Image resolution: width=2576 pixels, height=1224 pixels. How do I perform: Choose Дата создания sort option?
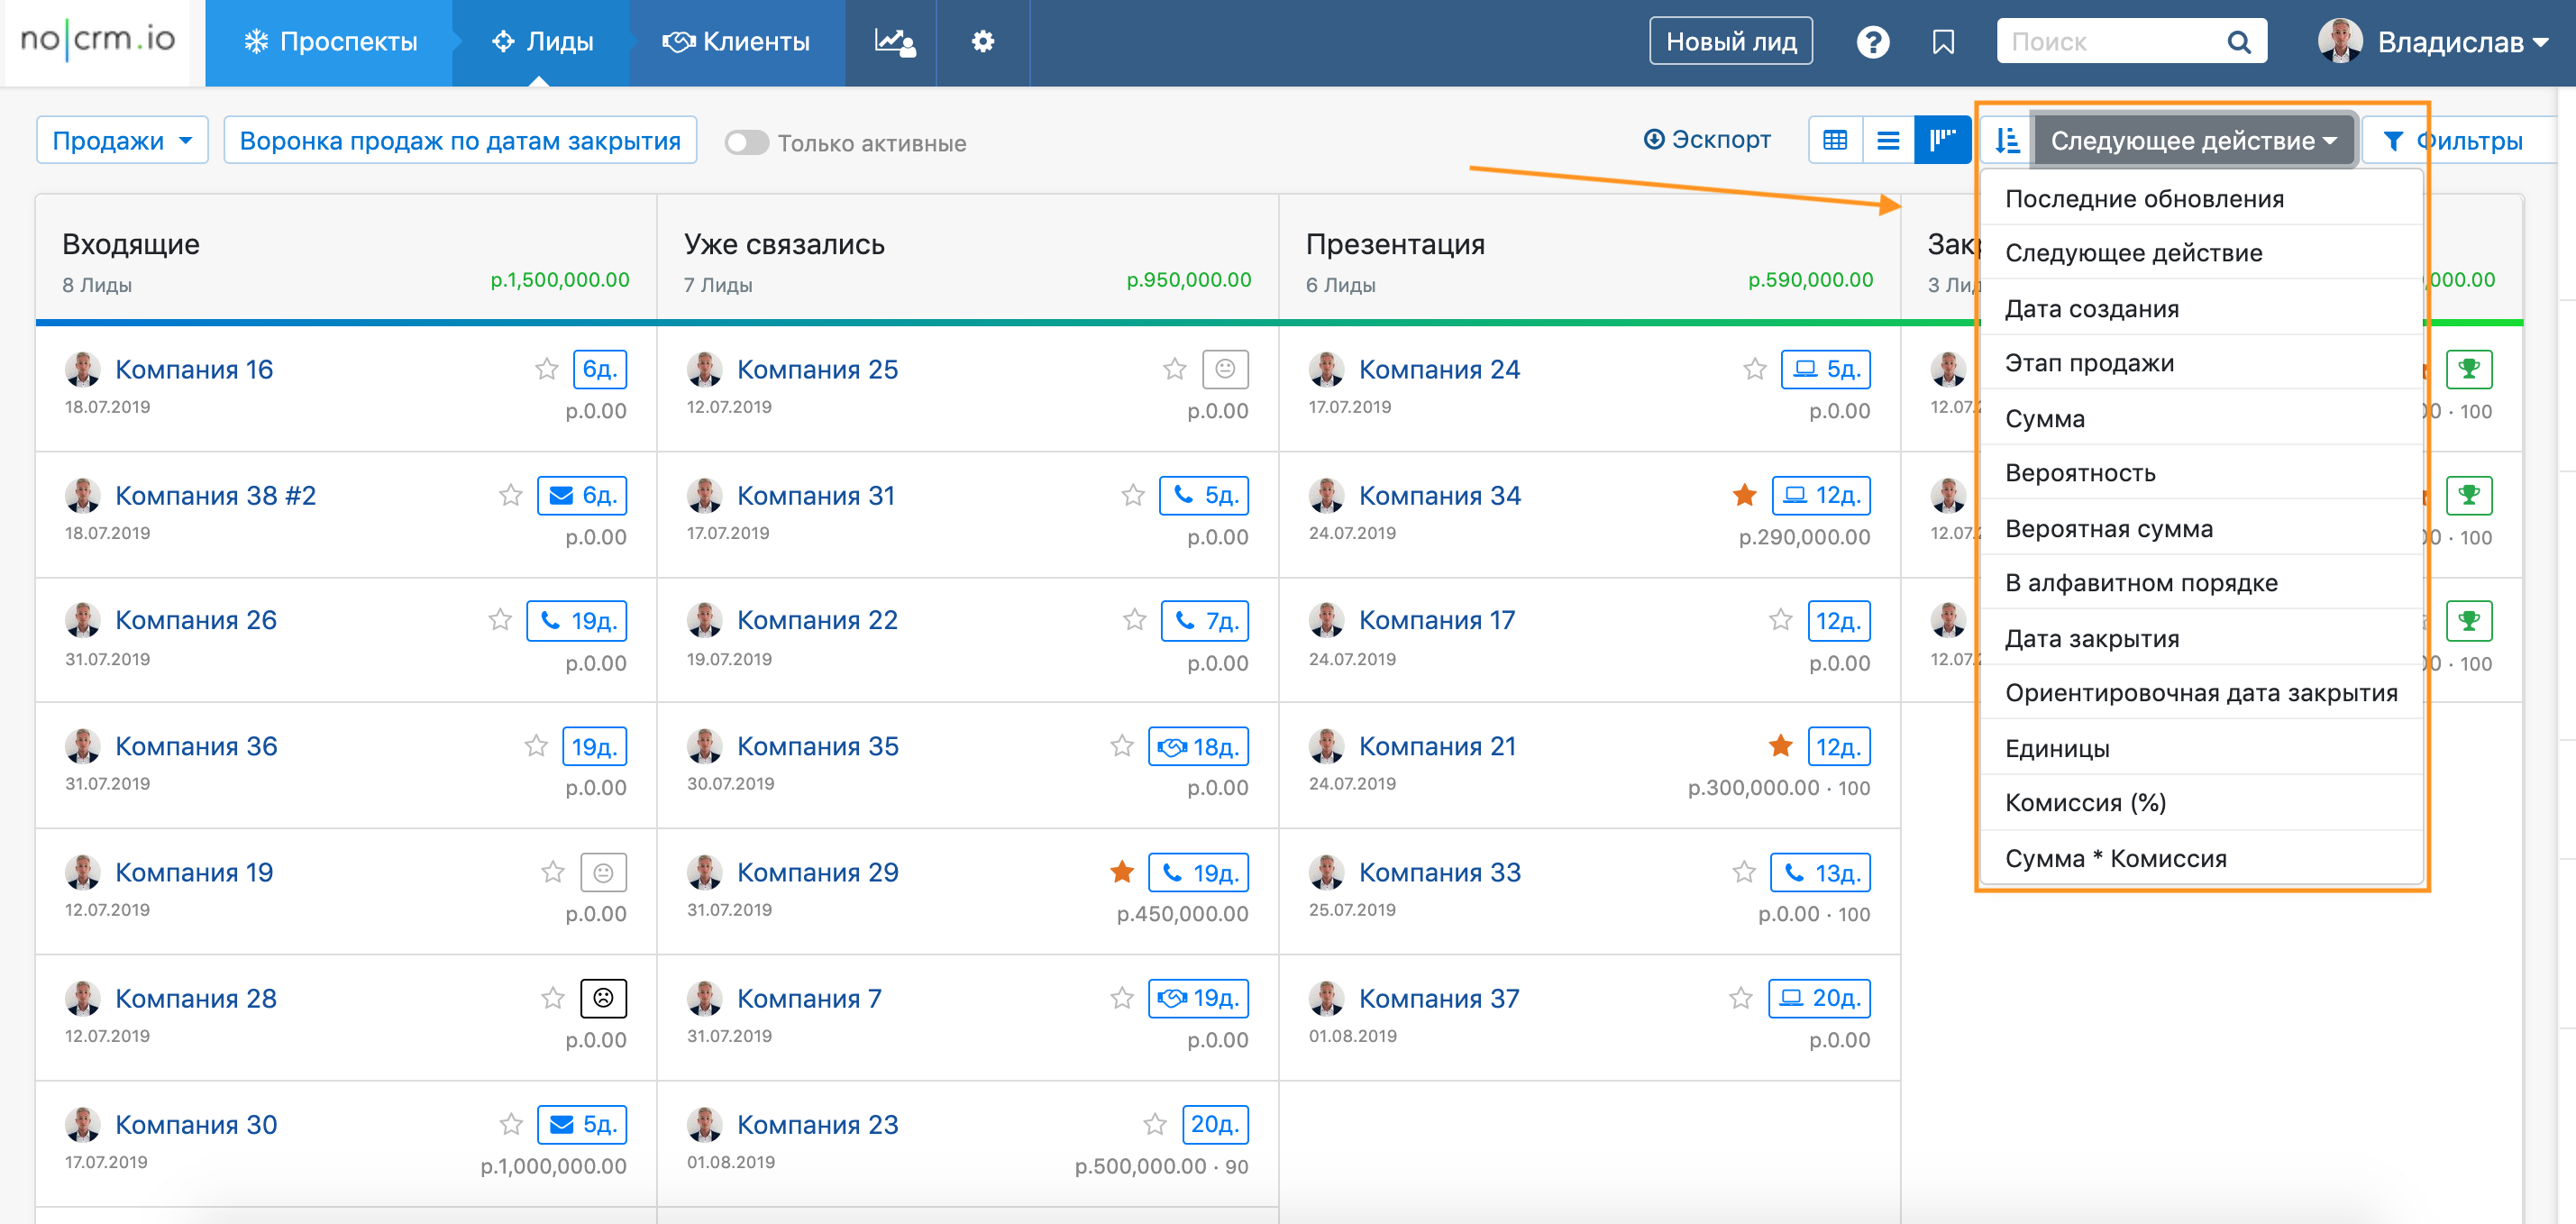pos(2091,309)
